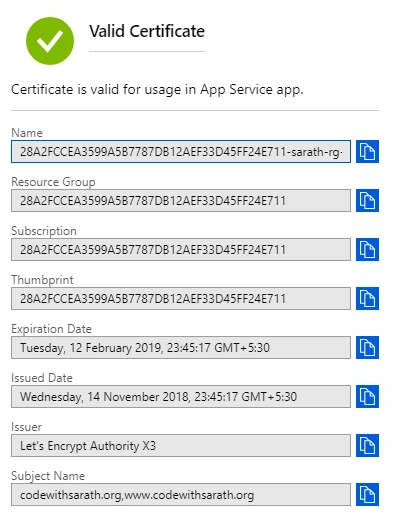Click the Thumbprint text field
395x515 pixels.
(x=181, y=299)
